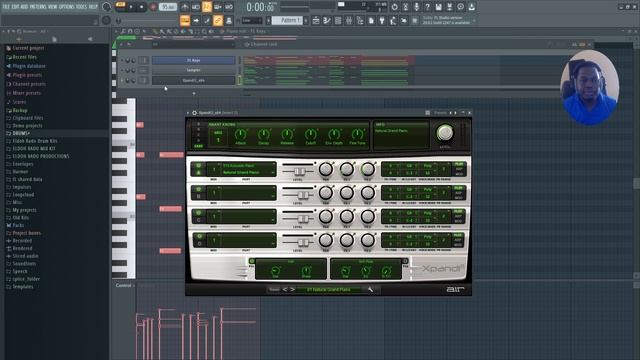Open the Pattern 1 selector dropdown
The height and width of the screenshot is (360, 640).
tap(287, 20)
